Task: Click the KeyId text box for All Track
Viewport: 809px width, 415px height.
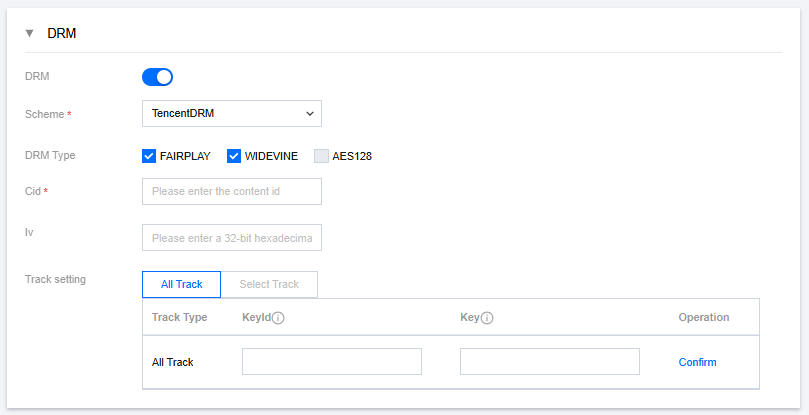Action: [x=332, y=361]
